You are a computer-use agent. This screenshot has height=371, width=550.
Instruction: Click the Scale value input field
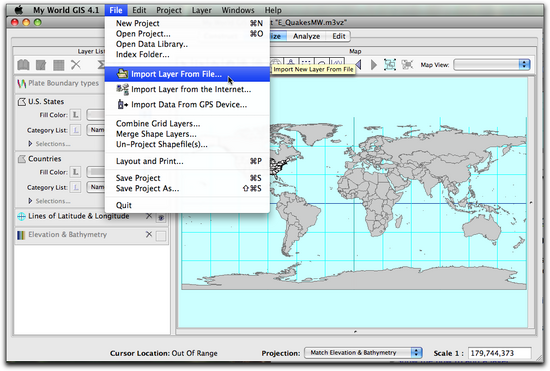[499, 353]
